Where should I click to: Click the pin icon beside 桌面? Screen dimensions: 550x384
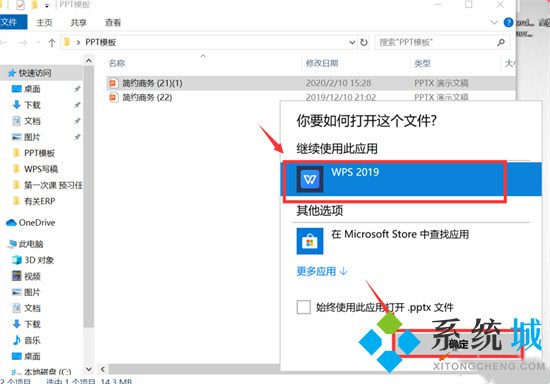(x=77, y=89)
